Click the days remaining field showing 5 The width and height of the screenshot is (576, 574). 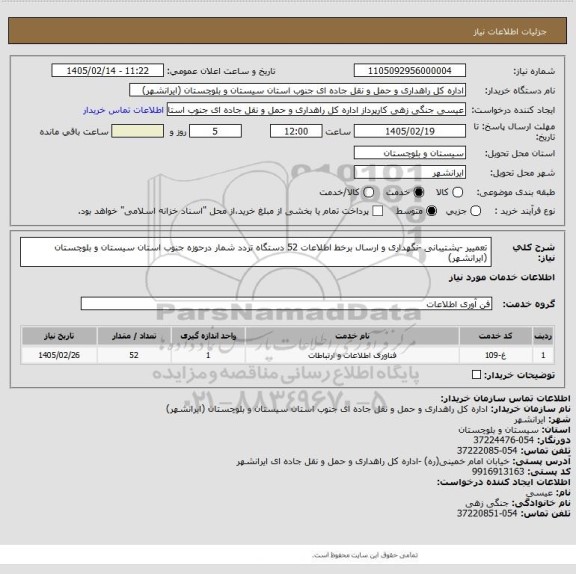pyautogui.click(x=215, y=131)
